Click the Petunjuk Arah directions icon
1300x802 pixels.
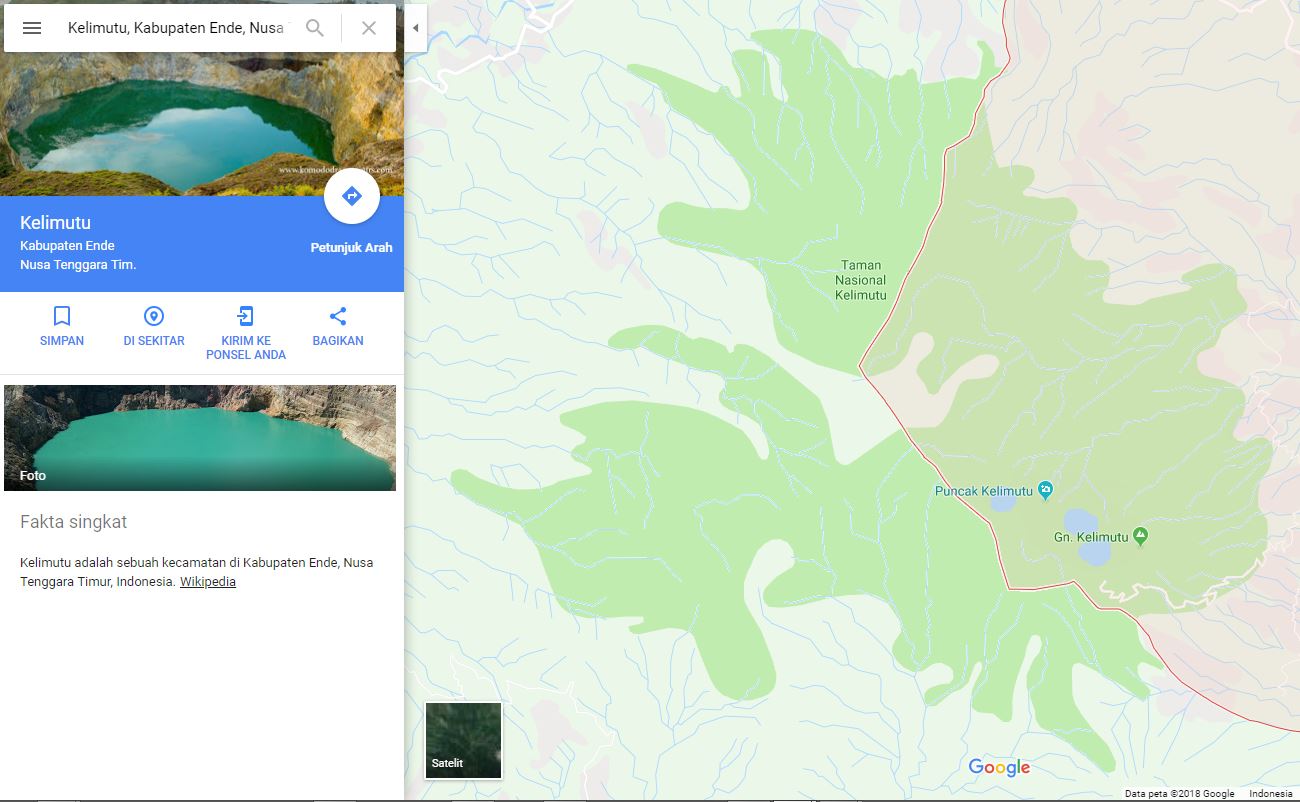coord(352,196)
